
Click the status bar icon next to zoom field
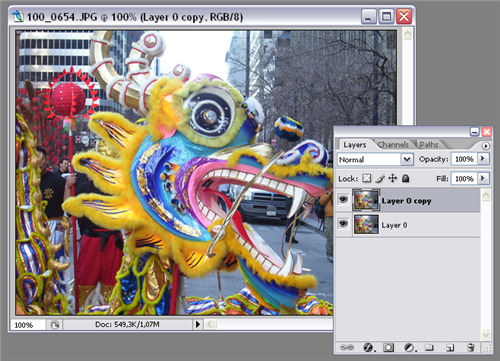click(x=55, y=324)
